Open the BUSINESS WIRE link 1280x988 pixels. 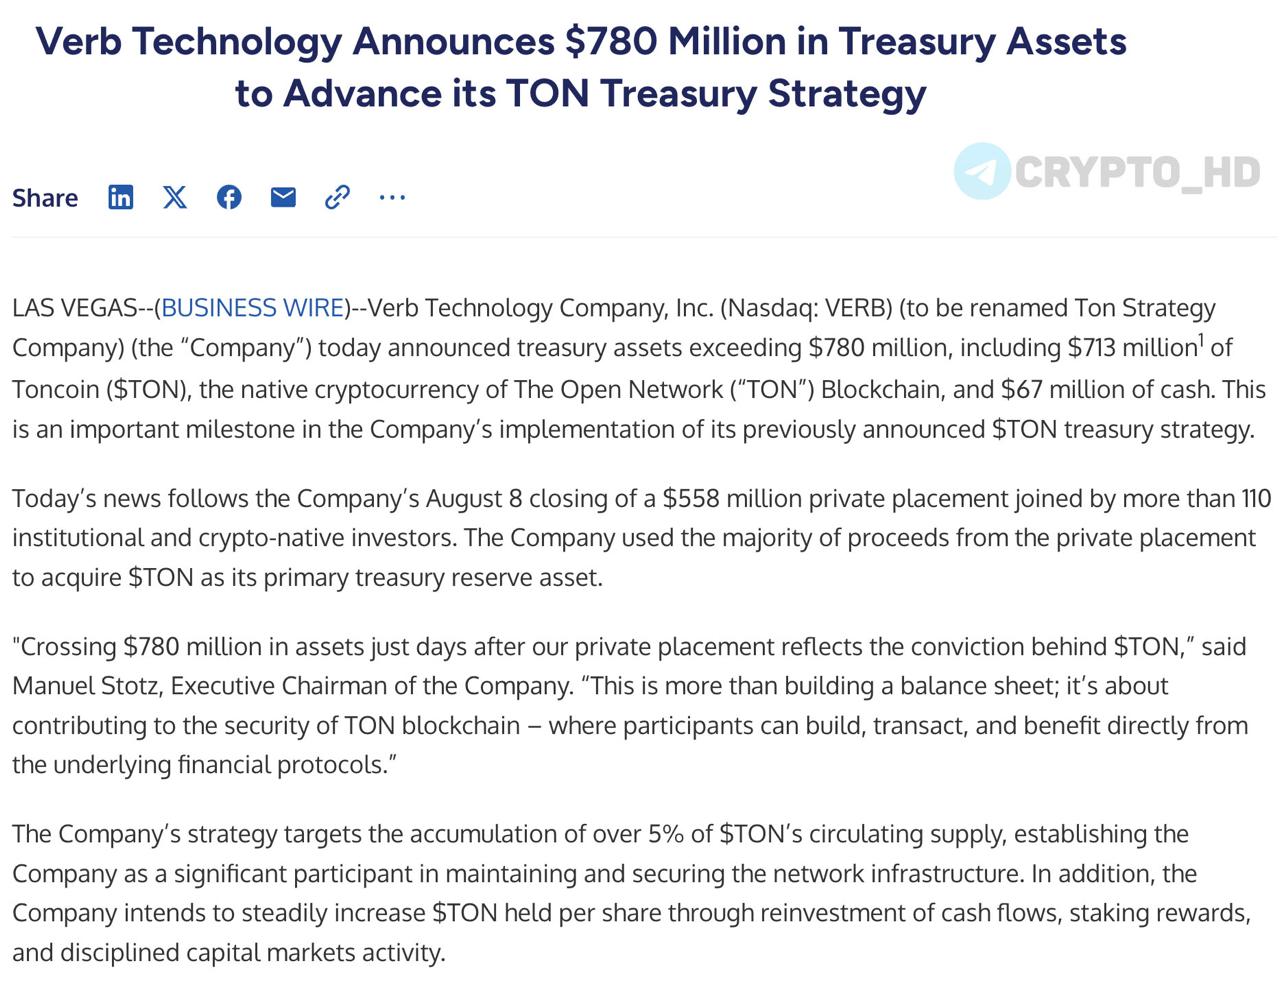click(x=253, y=308)
